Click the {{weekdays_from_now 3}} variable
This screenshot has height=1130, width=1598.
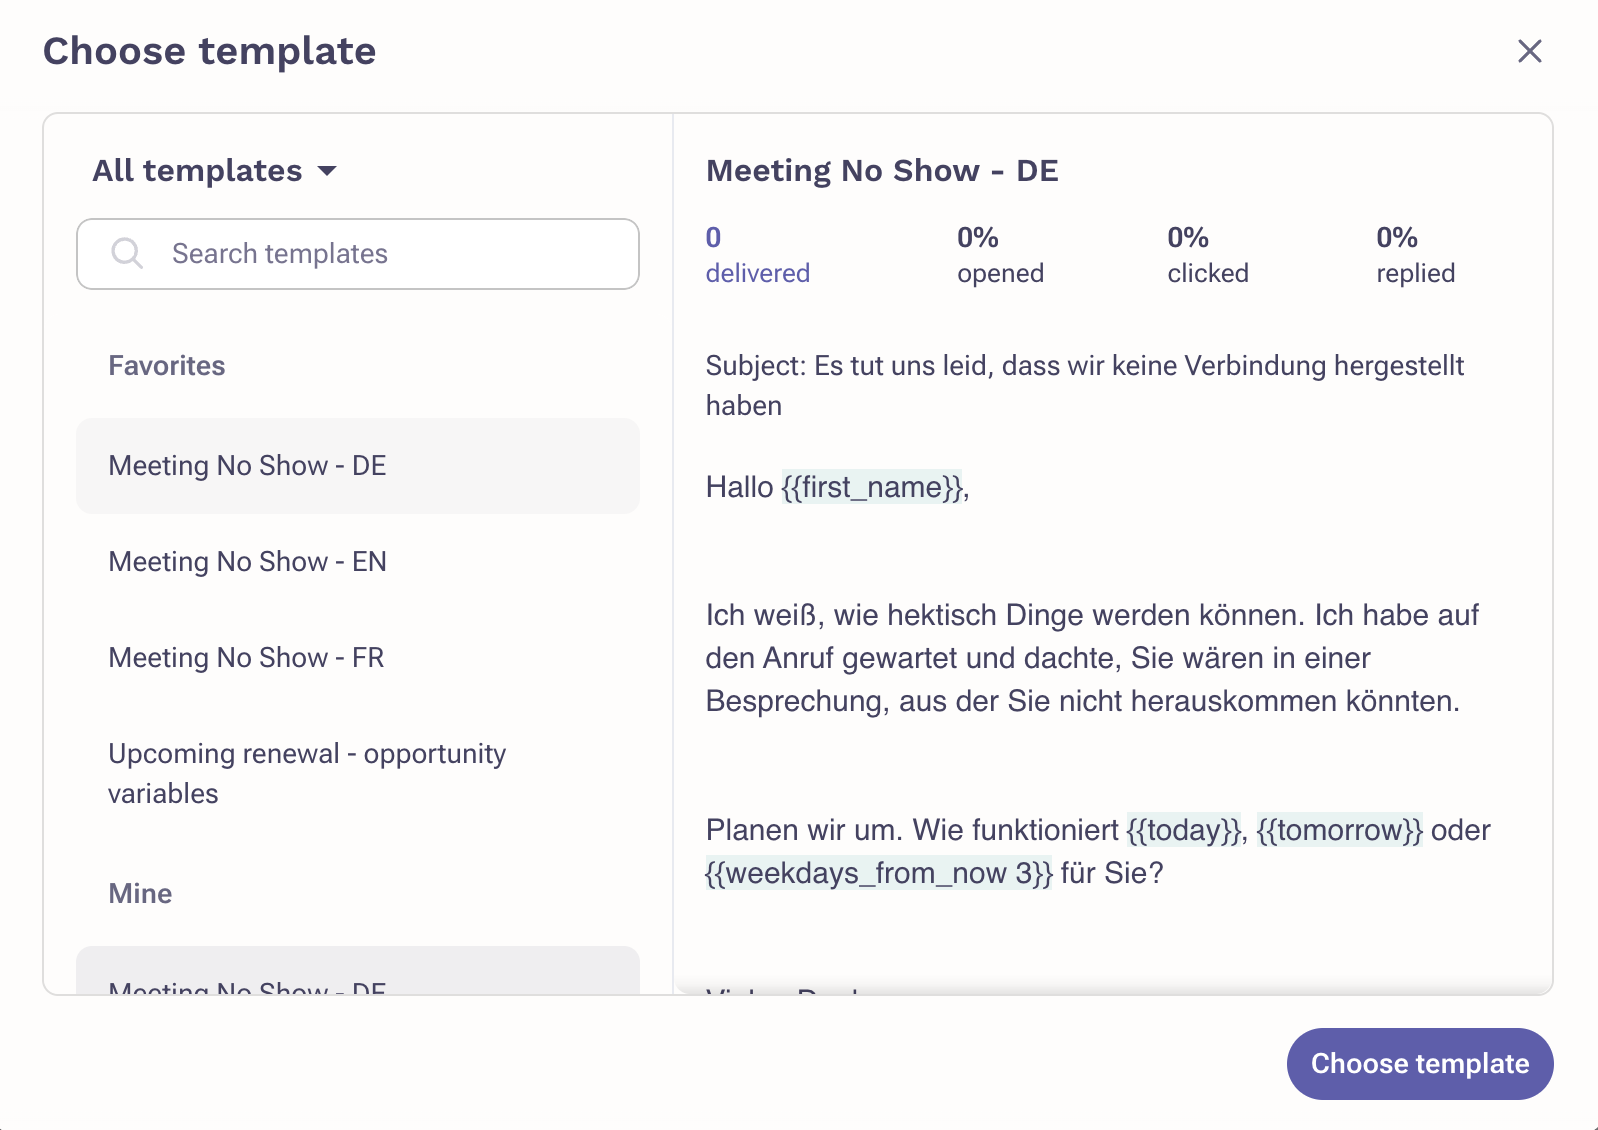pyautogui.click(x=879, y=873)
